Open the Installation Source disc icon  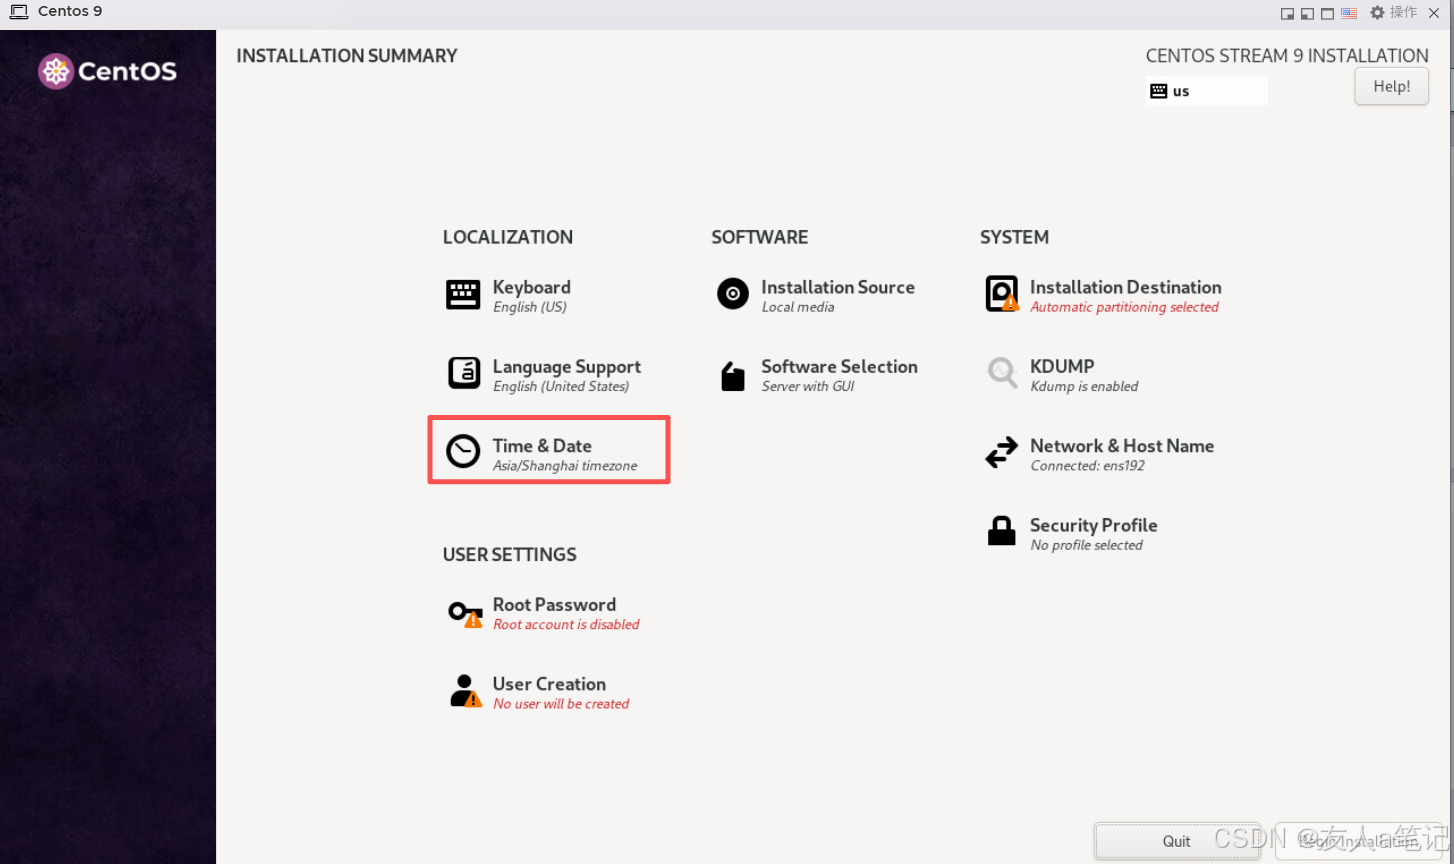732,294
